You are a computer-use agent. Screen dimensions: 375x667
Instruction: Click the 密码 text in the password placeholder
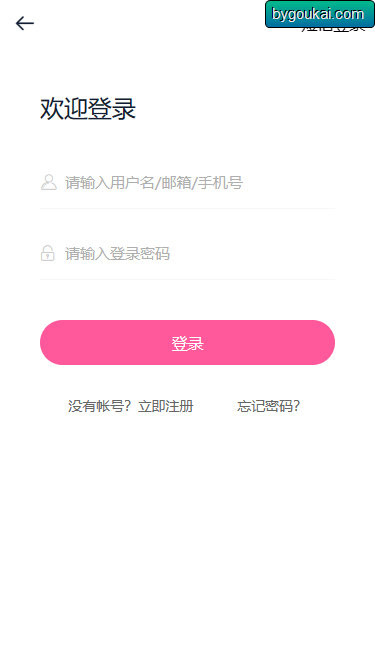155,254
